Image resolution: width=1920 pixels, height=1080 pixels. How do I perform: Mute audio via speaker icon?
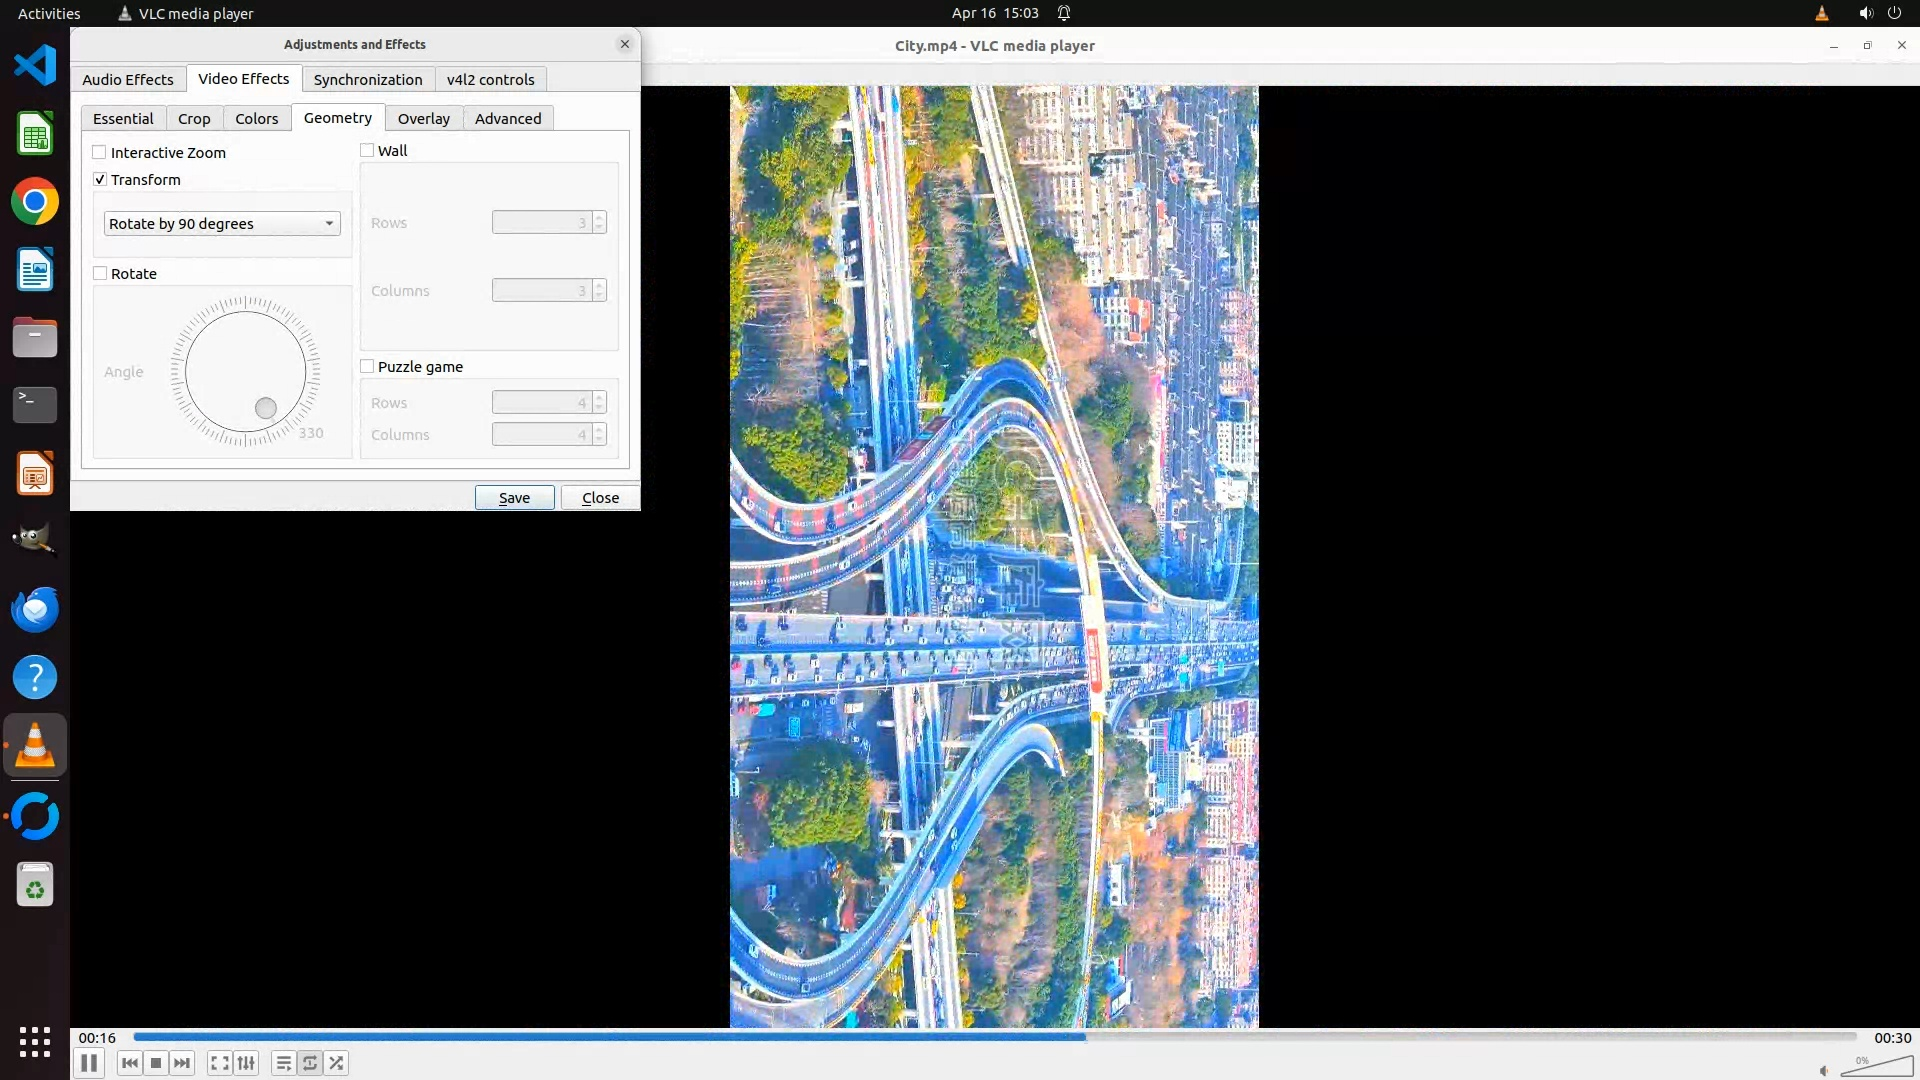pyautogui.click(x=1824, y=1070)
